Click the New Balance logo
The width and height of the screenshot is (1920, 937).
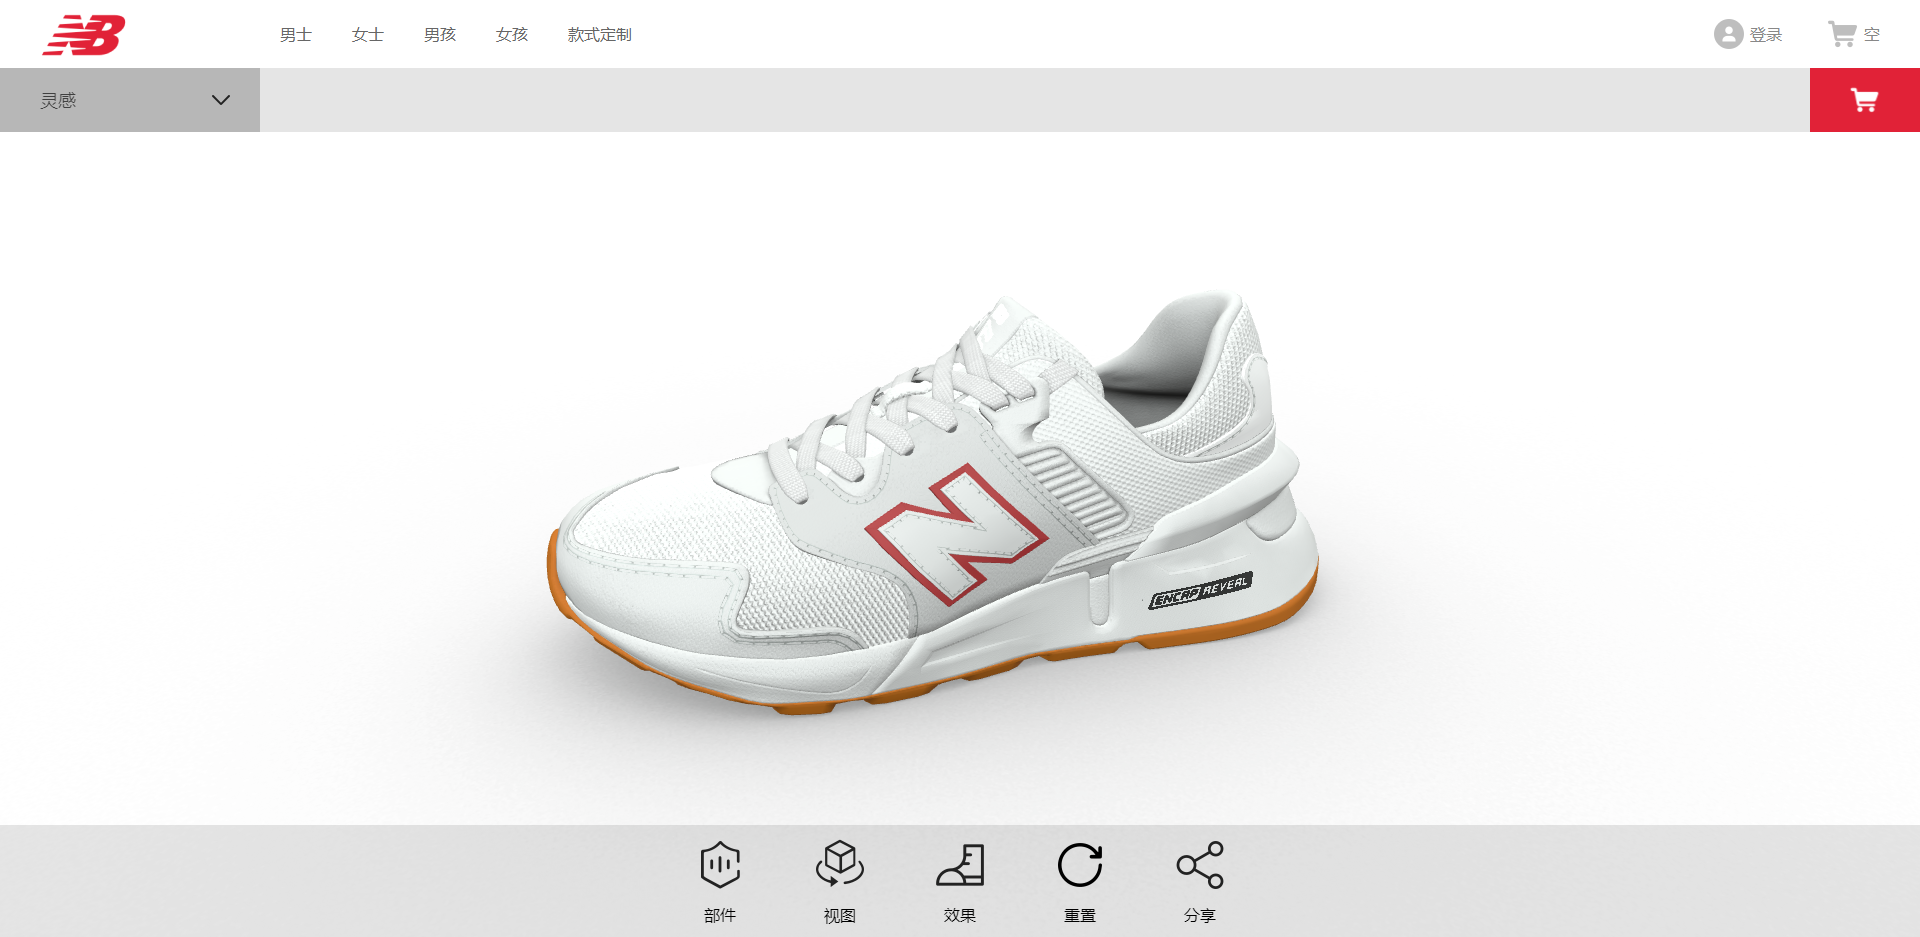[84, 35]
